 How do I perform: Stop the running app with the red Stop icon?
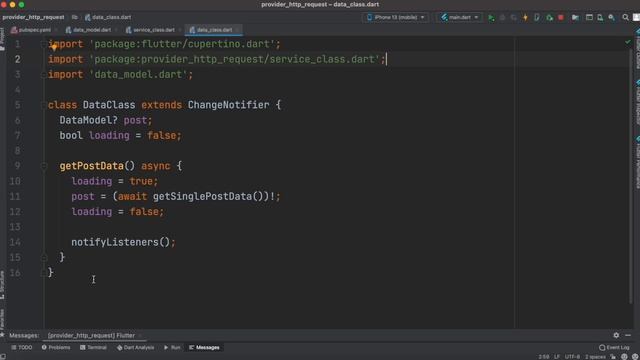pyautogui.click(x=561, y=18)
